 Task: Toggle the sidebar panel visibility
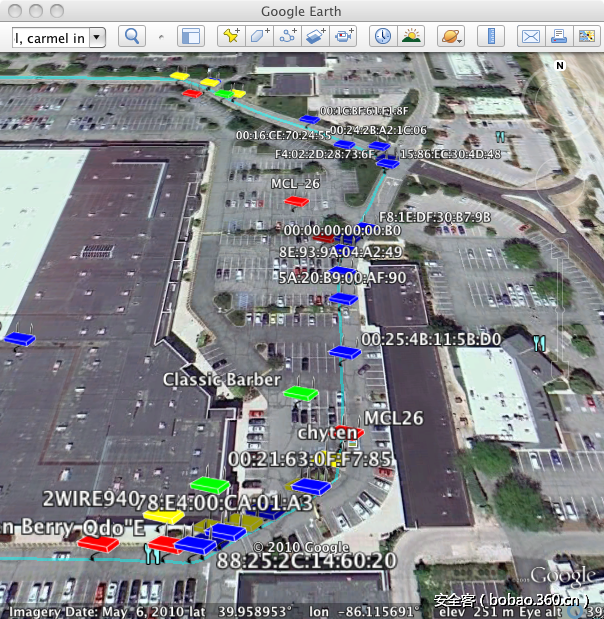click(x=190, y=37)
